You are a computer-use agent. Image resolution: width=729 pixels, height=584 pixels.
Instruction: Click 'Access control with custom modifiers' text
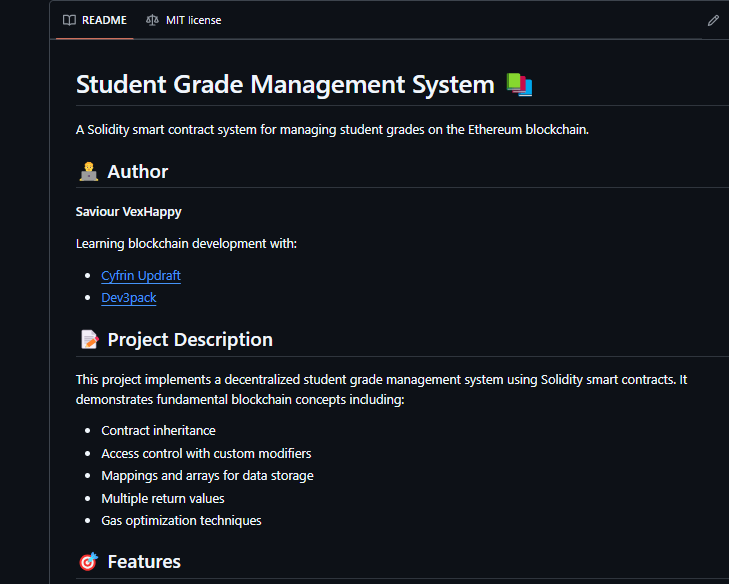[x=206, y=453]
